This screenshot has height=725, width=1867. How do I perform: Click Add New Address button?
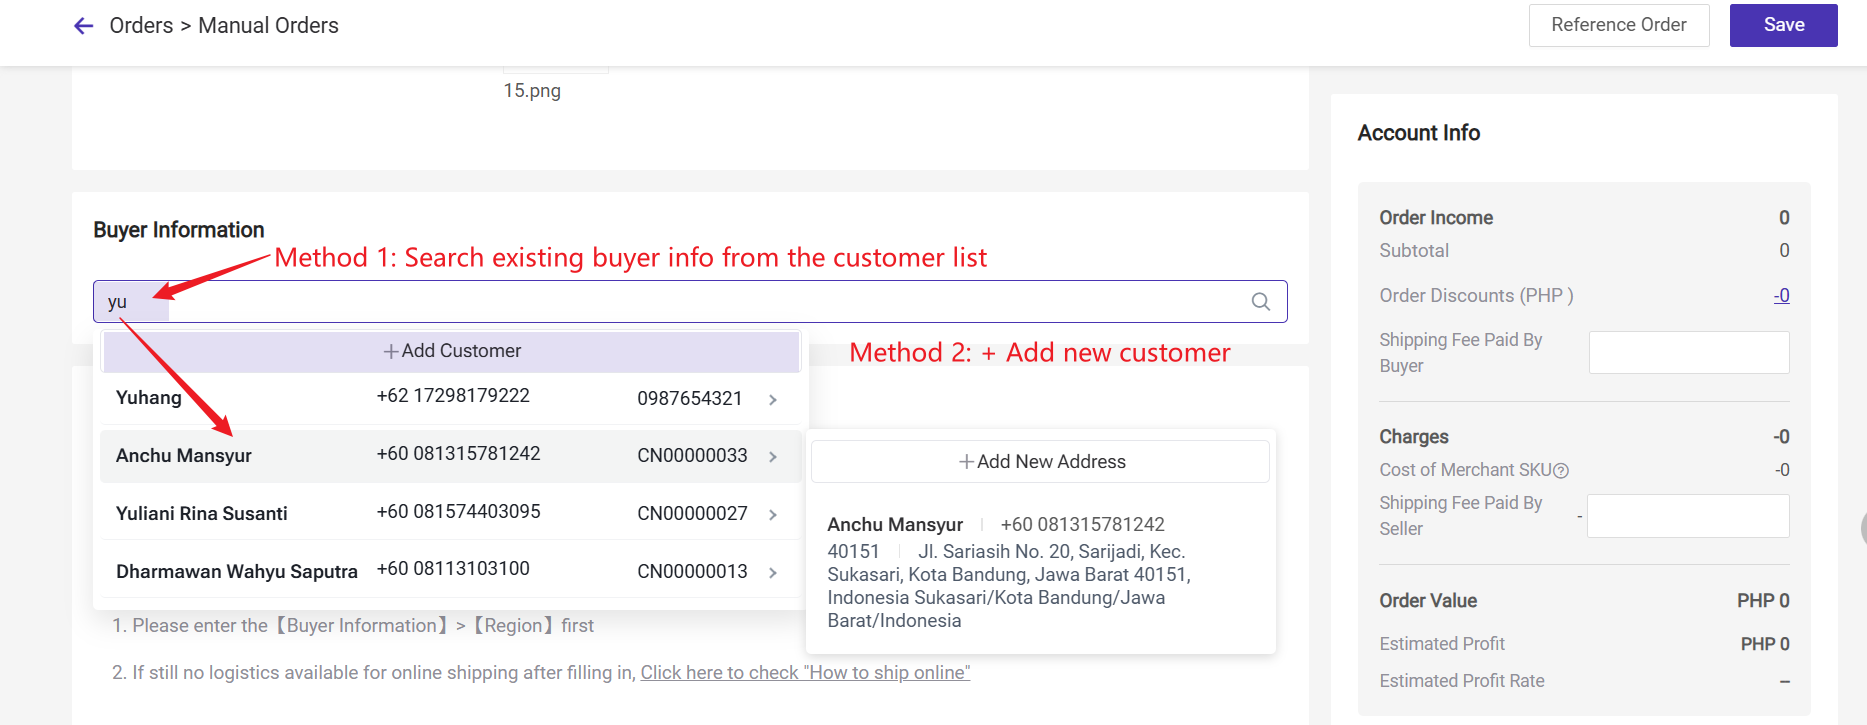click(1041, 462)
